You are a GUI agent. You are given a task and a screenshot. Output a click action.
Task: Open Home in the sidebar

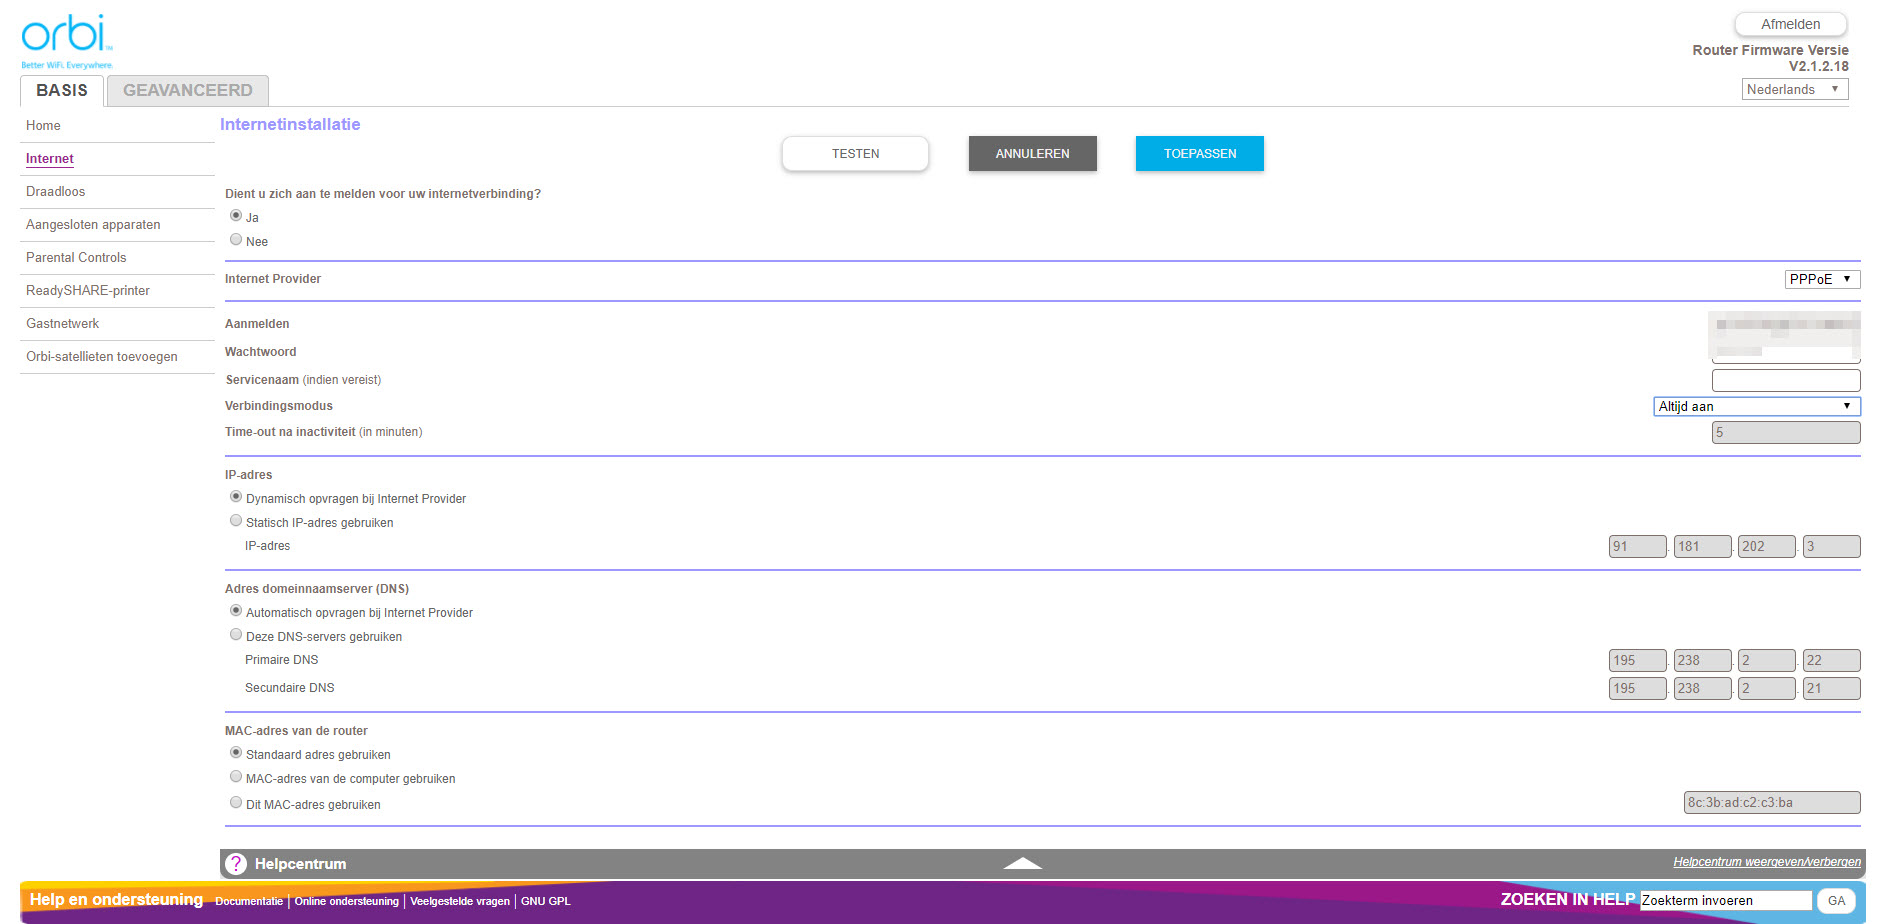[43, 126]
